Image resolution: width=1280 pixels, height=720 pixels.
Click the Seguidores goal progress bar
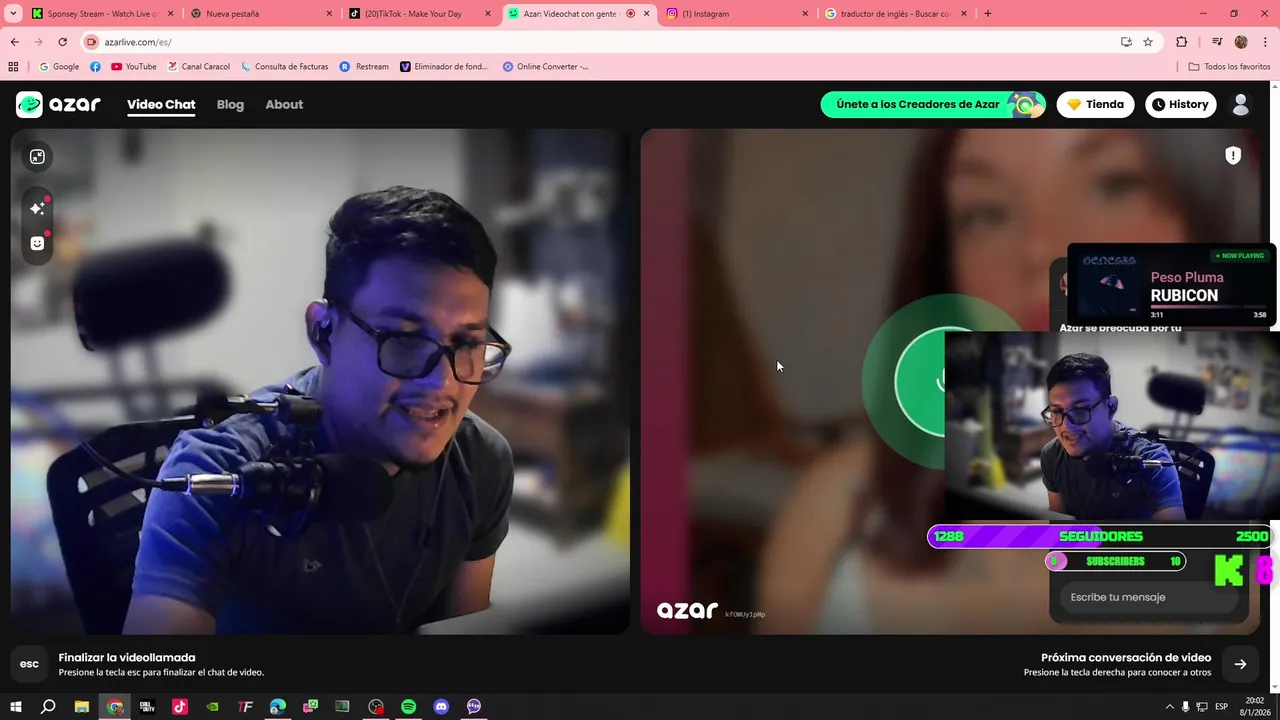(1099, 536)
